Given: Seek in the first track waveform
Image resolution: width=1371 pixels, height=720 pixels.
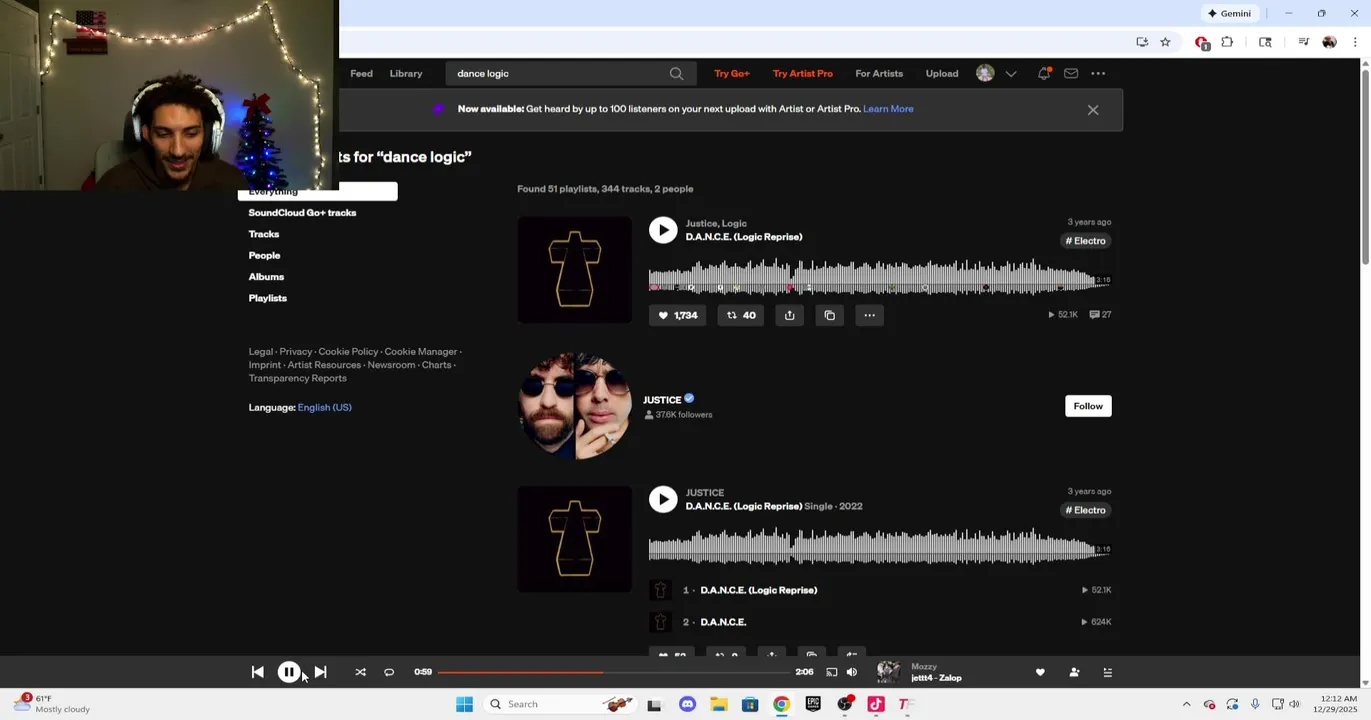Looking at the screenshot, I should pos(879,277).
